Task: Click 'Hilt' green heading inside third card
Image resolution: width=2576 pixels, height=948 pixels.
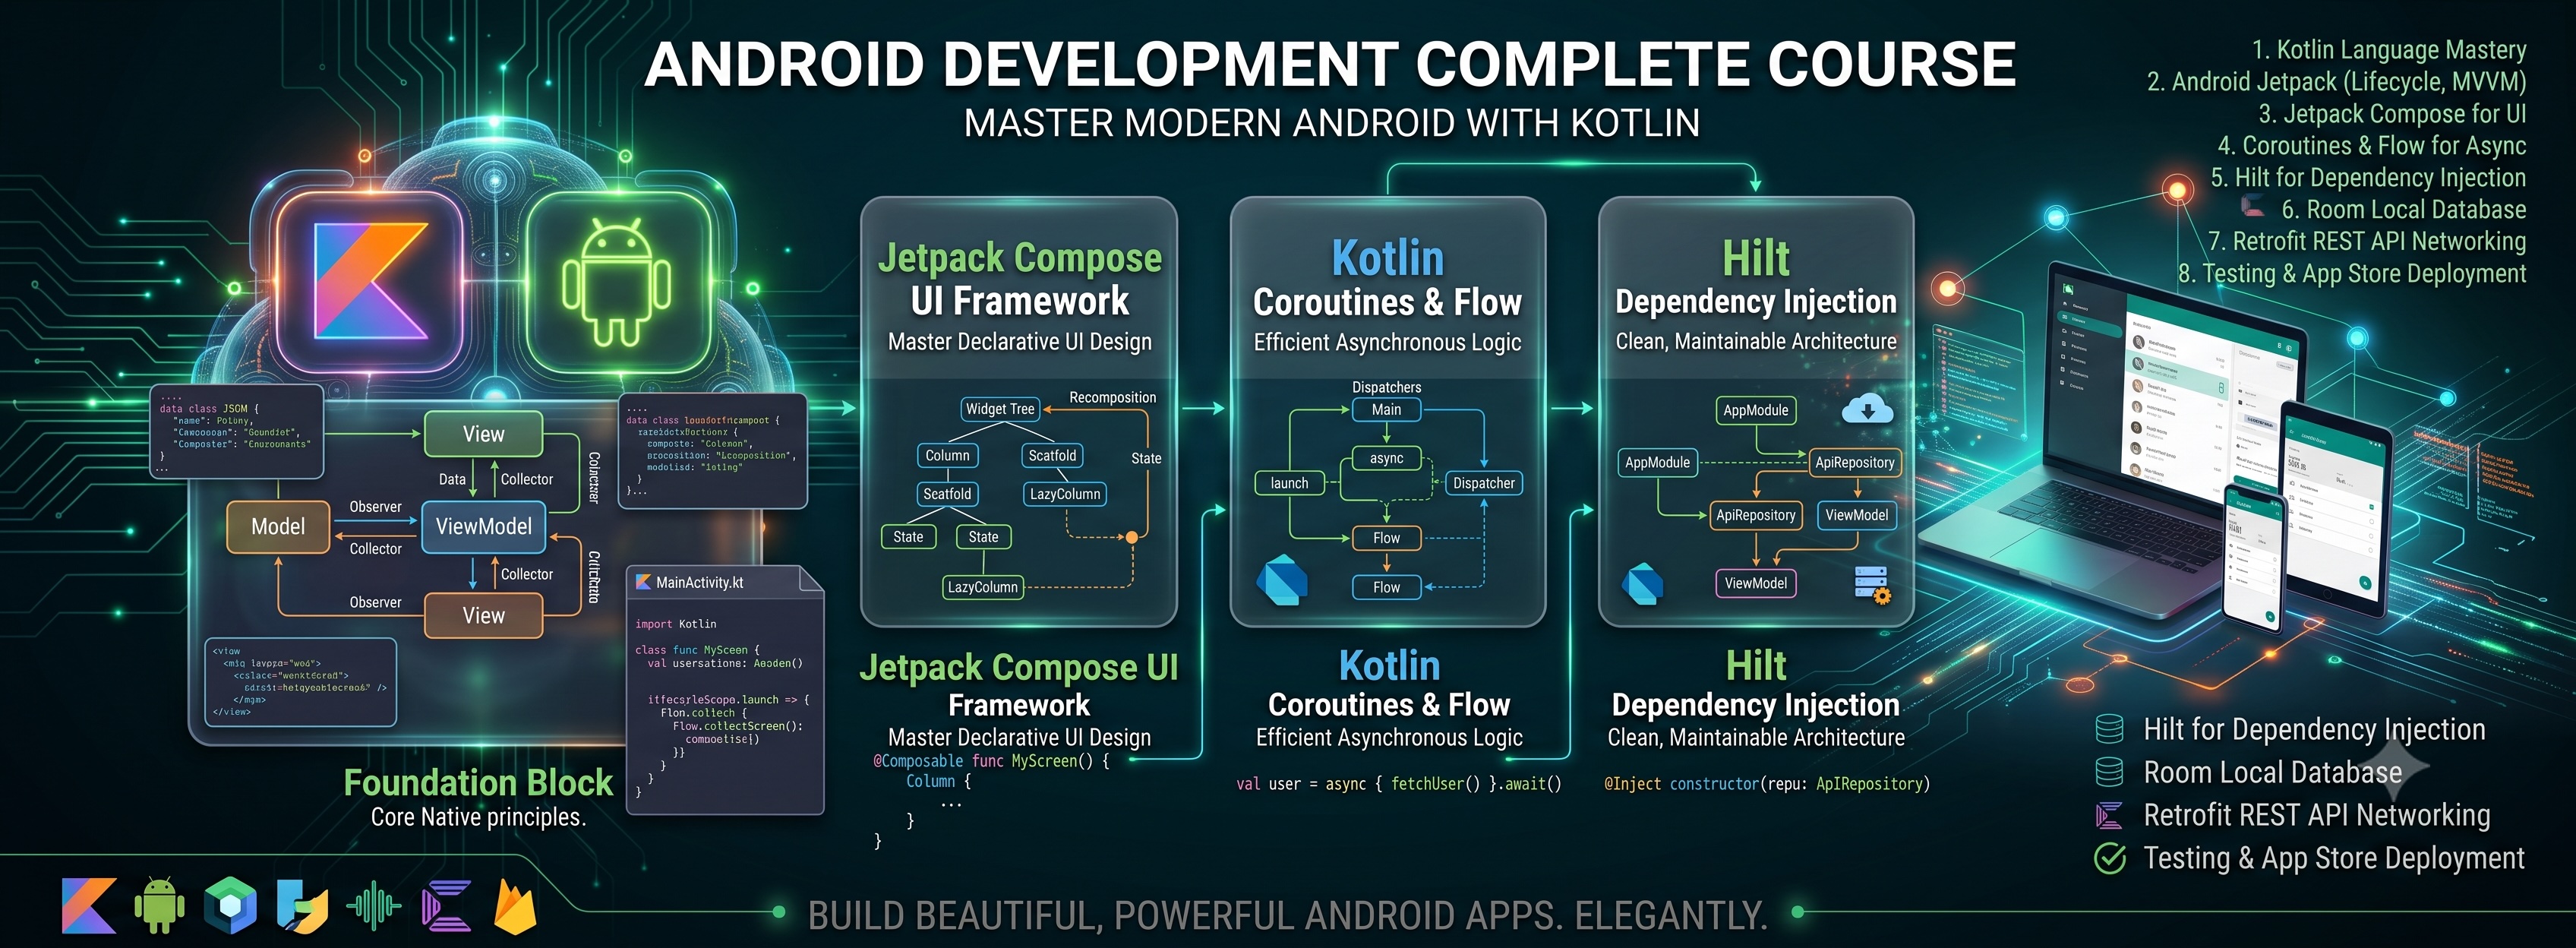Action: point(1756,258)
